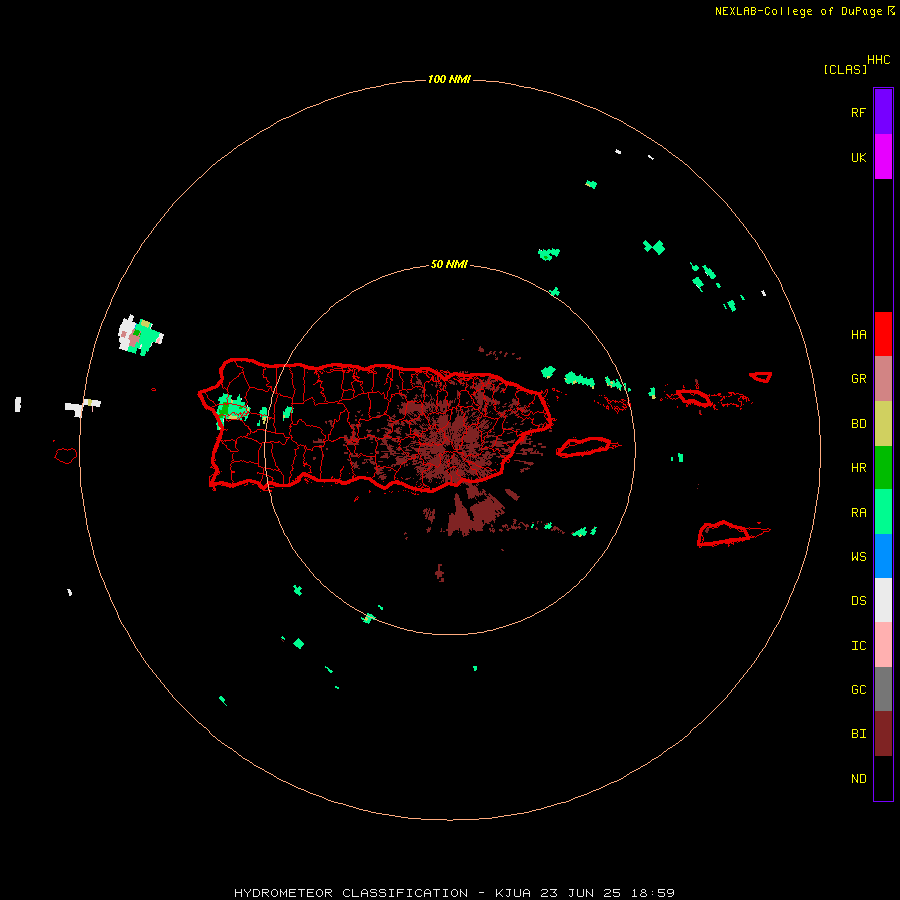This screenshot has height=900, width=900.
Task: Click the DS legend label
Action: click(858, 601)
